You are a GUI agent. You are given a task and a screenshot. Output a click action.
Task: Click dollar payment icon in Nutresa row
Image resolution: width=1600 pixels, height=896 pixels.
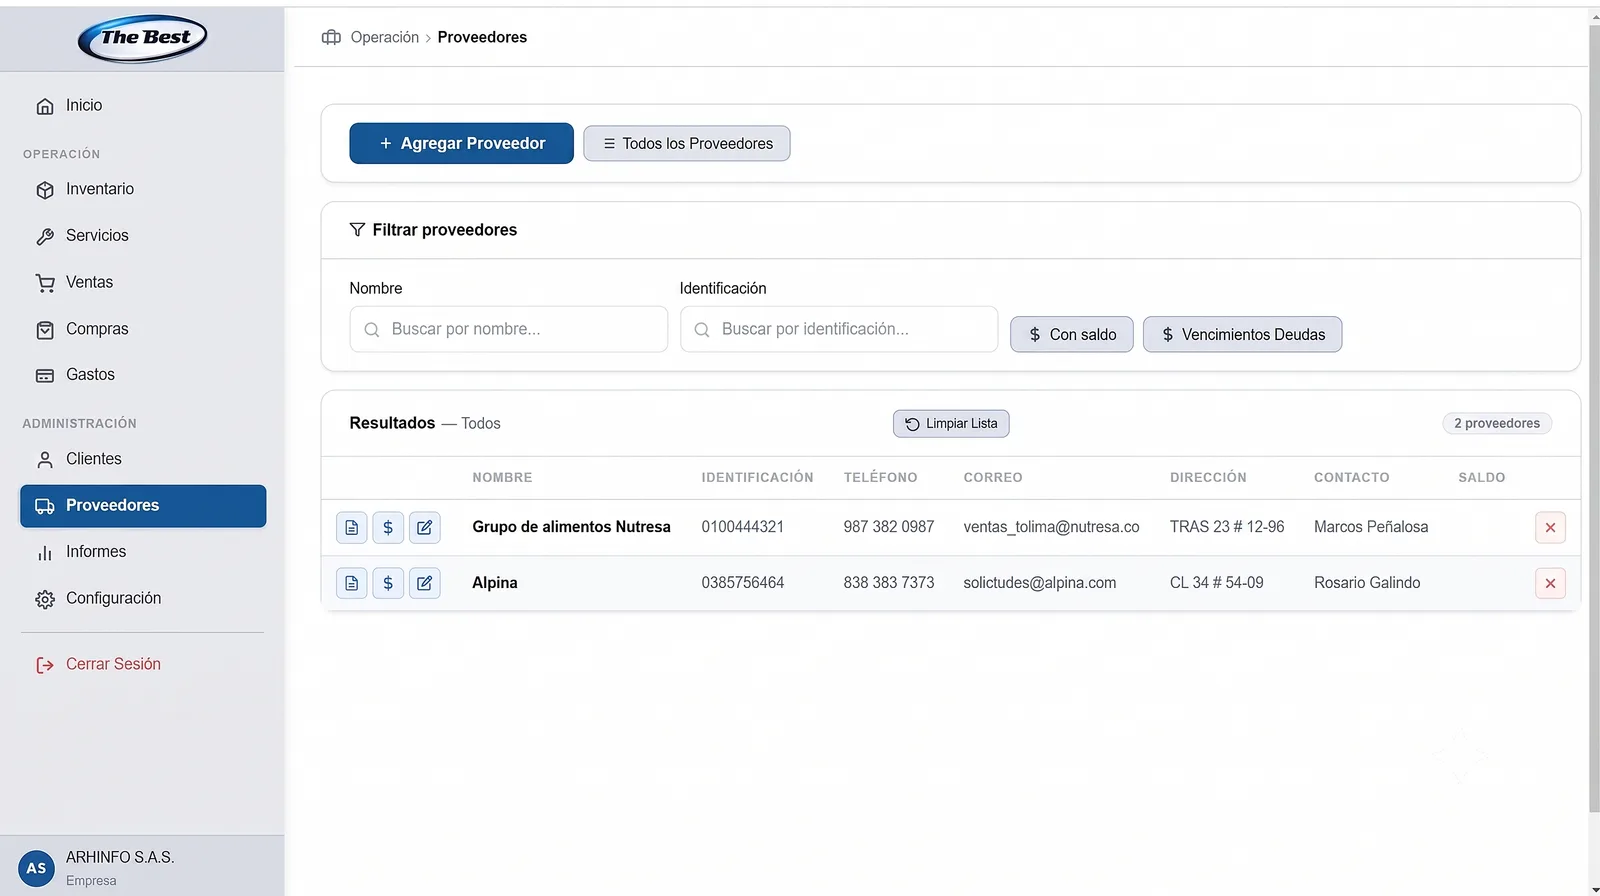pyautogui.click(x=388, y=527)
